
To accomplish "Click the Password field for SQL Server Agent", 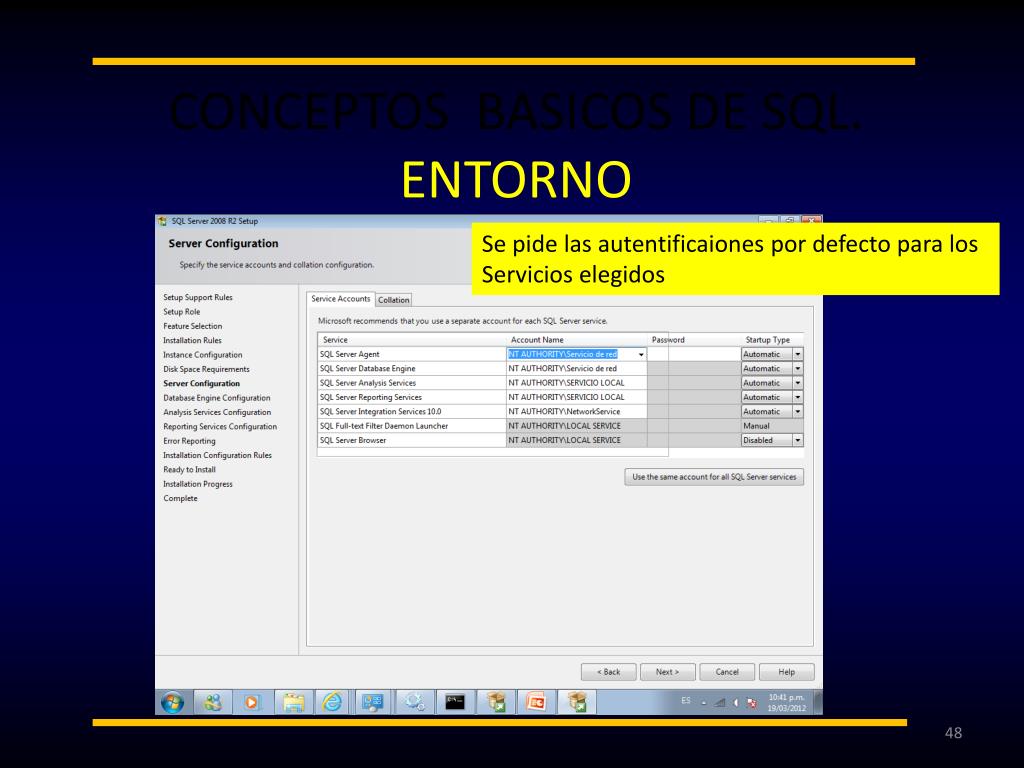I will click(x=694, y=354).
